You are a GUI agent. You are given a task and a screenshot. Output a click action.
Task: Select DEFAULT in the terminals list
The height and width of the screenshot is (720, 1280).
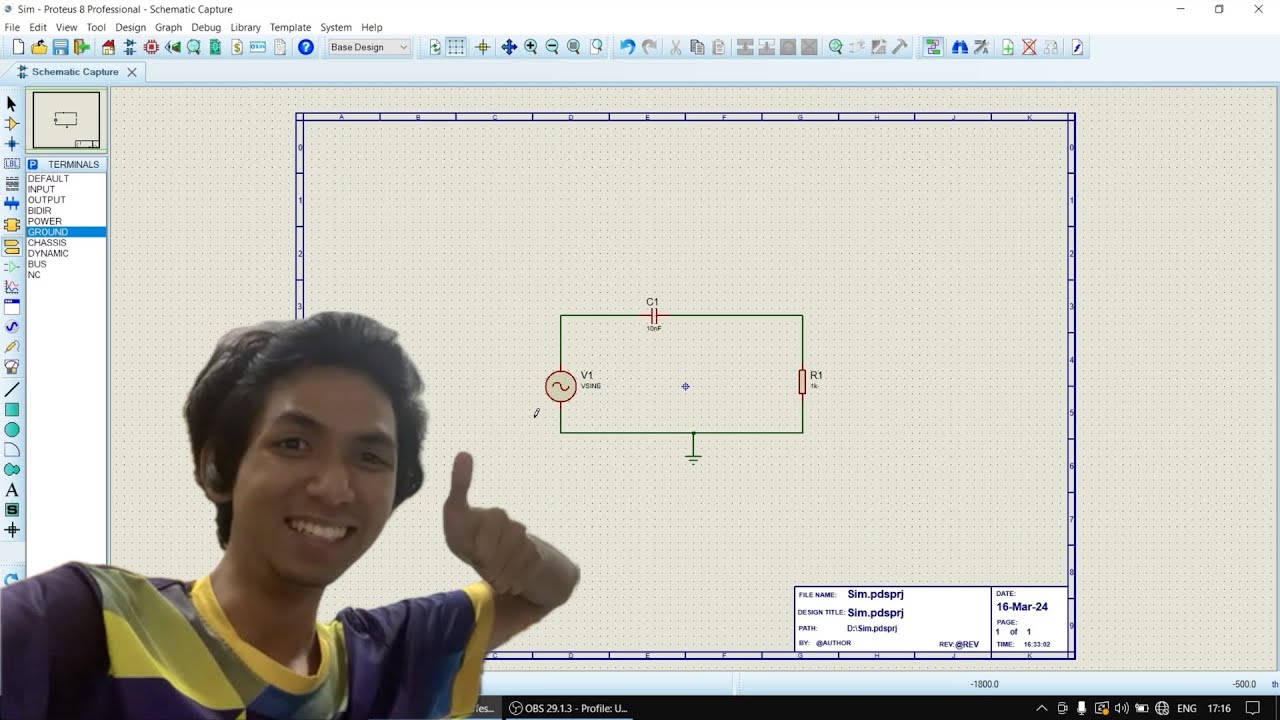(x=66, y=179)
